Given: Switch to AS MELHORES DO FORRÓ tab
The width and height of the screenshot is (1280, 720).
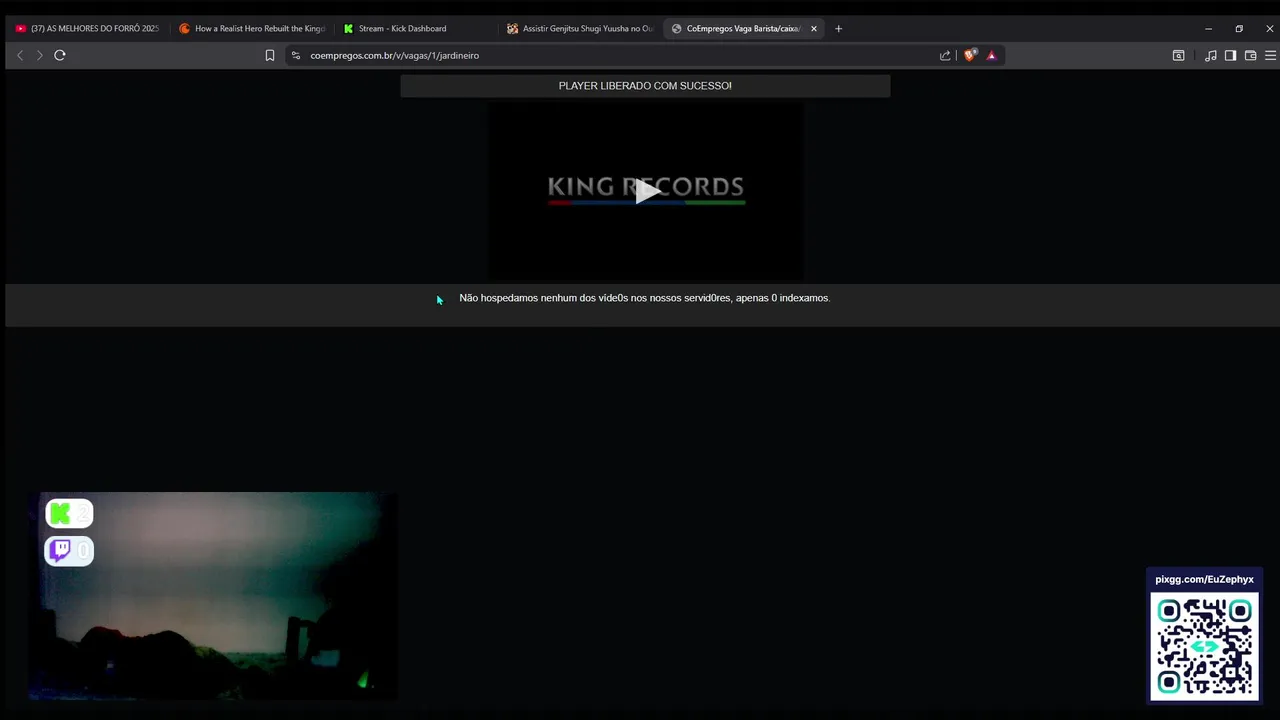Looking at the screenshot, I should click(87, 28).
